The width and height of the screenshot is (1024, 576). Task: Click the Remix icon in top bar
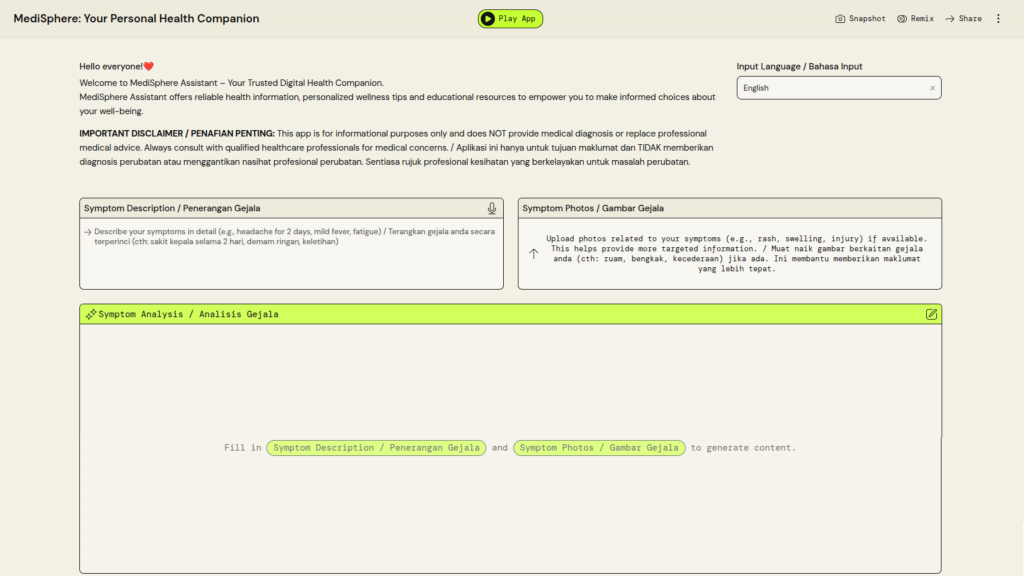pyautogui.click(x=902, y=19)
